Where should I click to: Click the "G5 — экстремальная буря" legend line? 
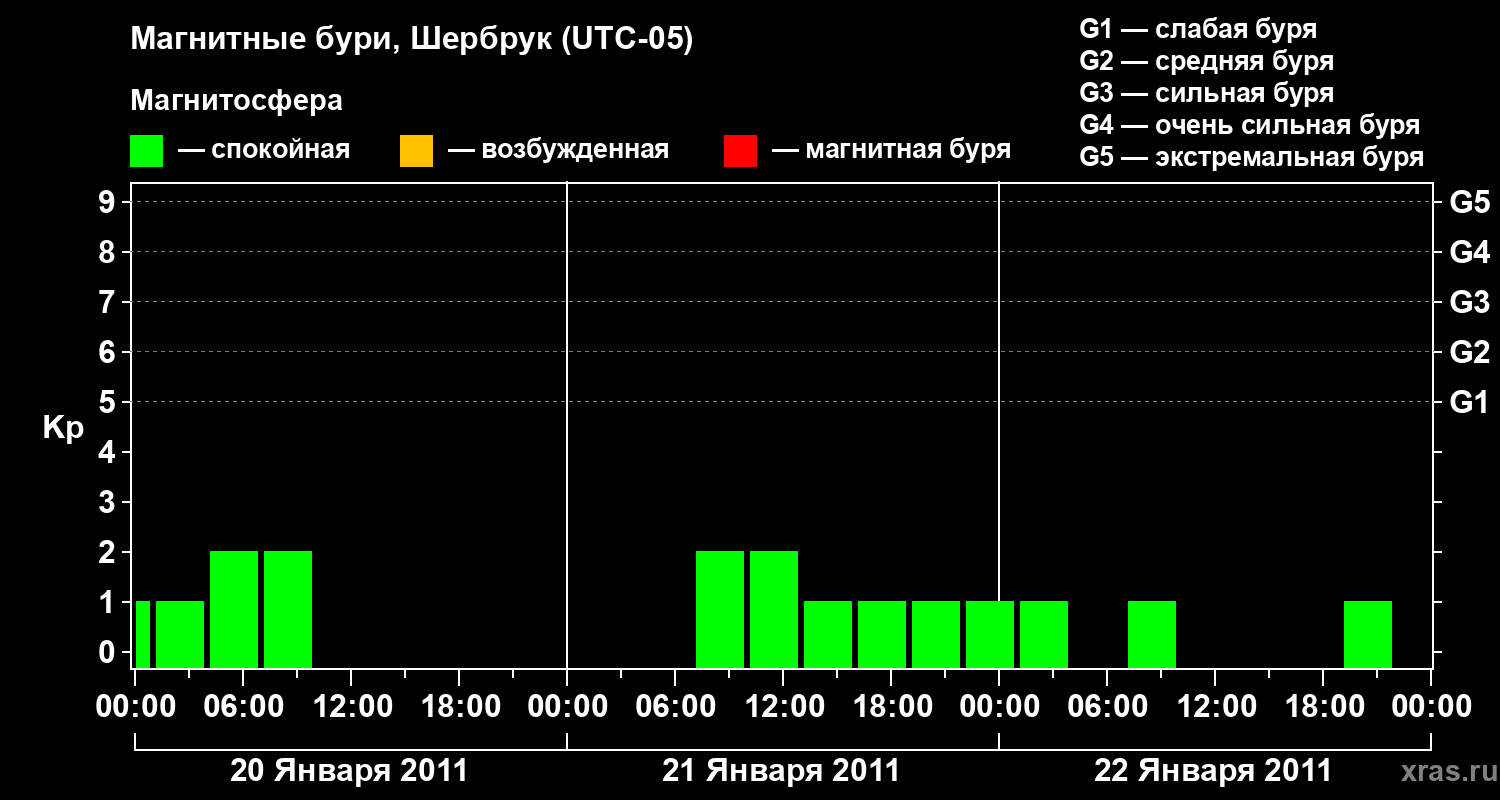(x=1252, y=157)
